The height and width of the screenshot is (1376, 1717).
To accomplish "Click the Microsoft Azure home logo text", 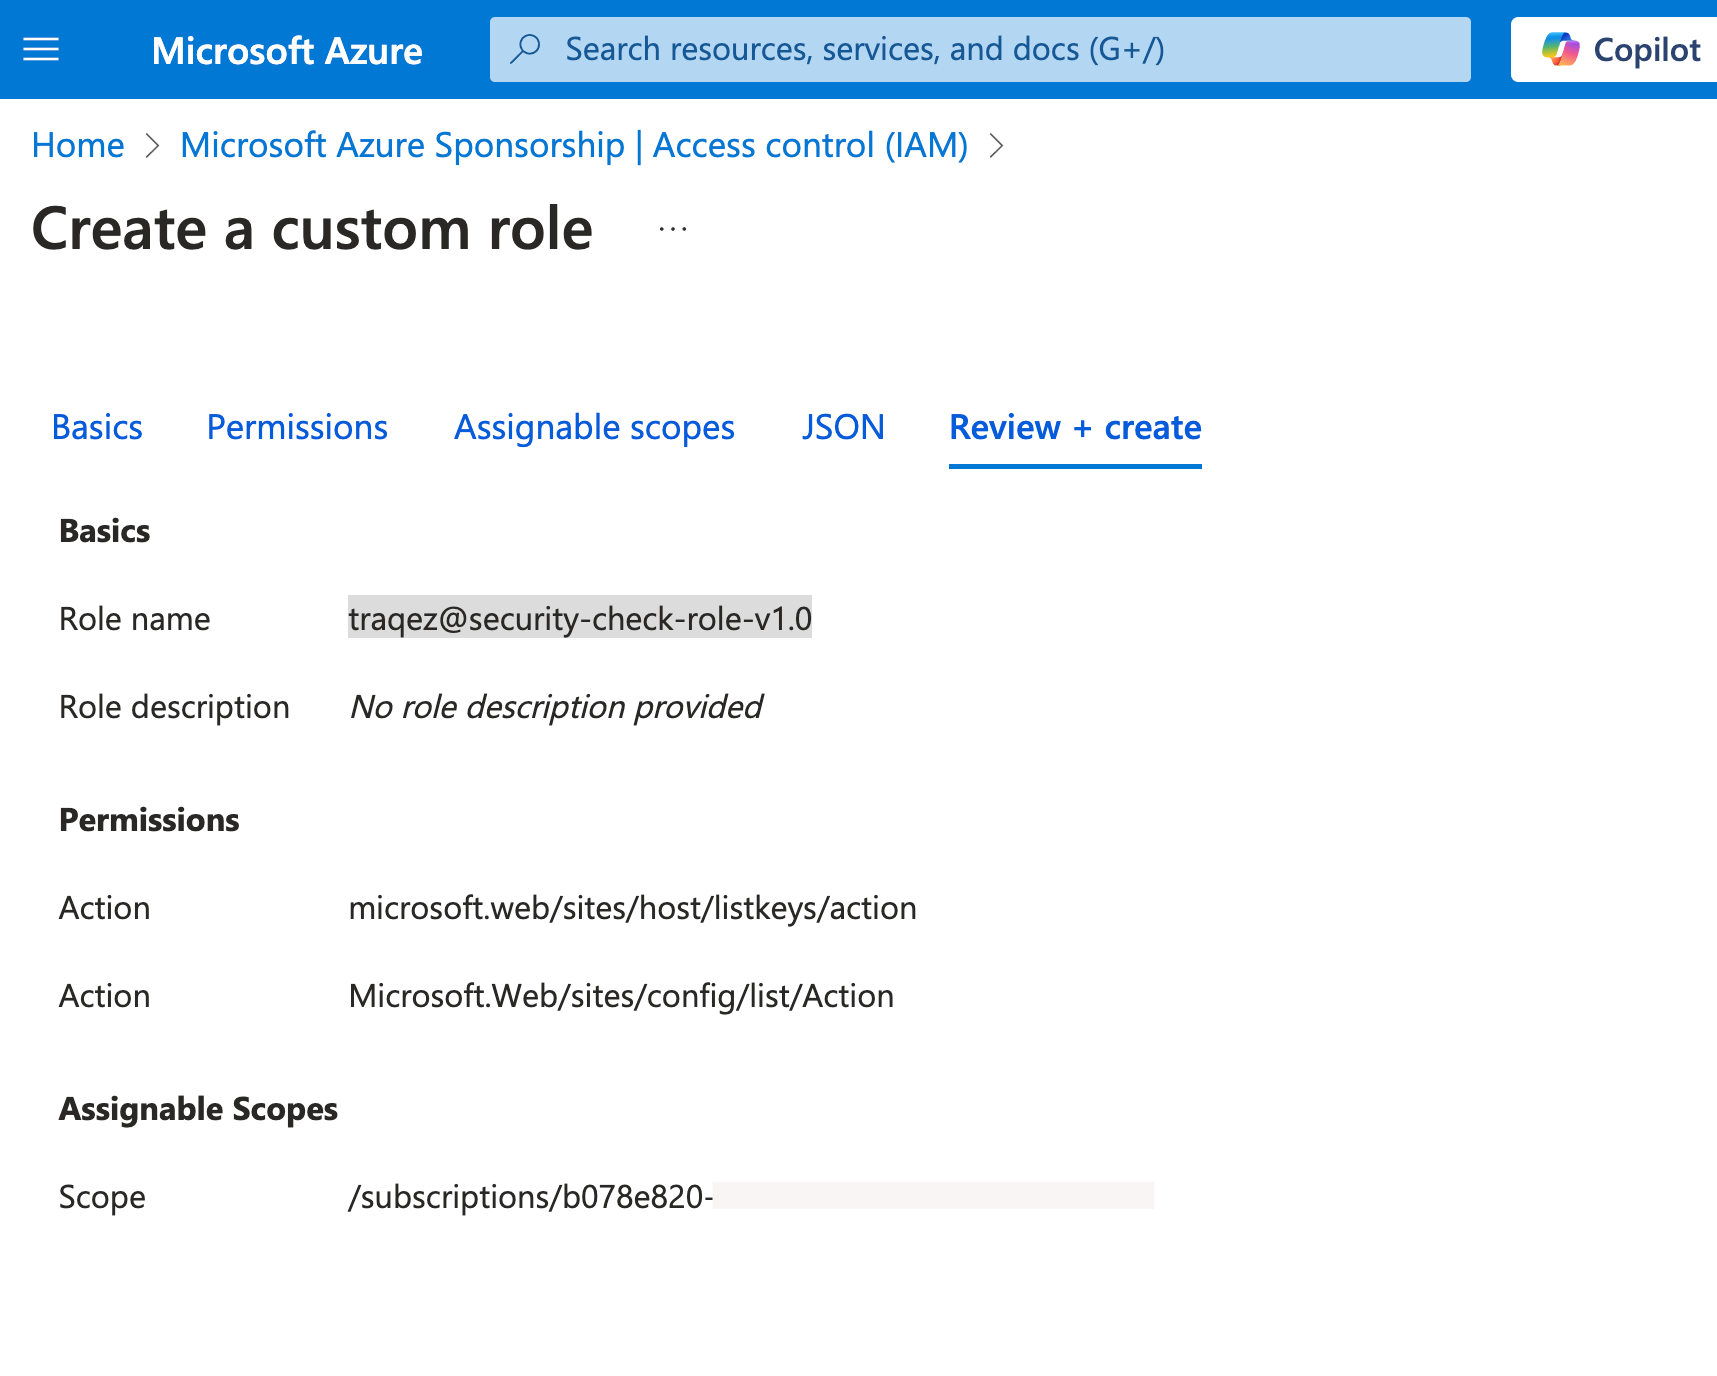I will click(287, 50).
